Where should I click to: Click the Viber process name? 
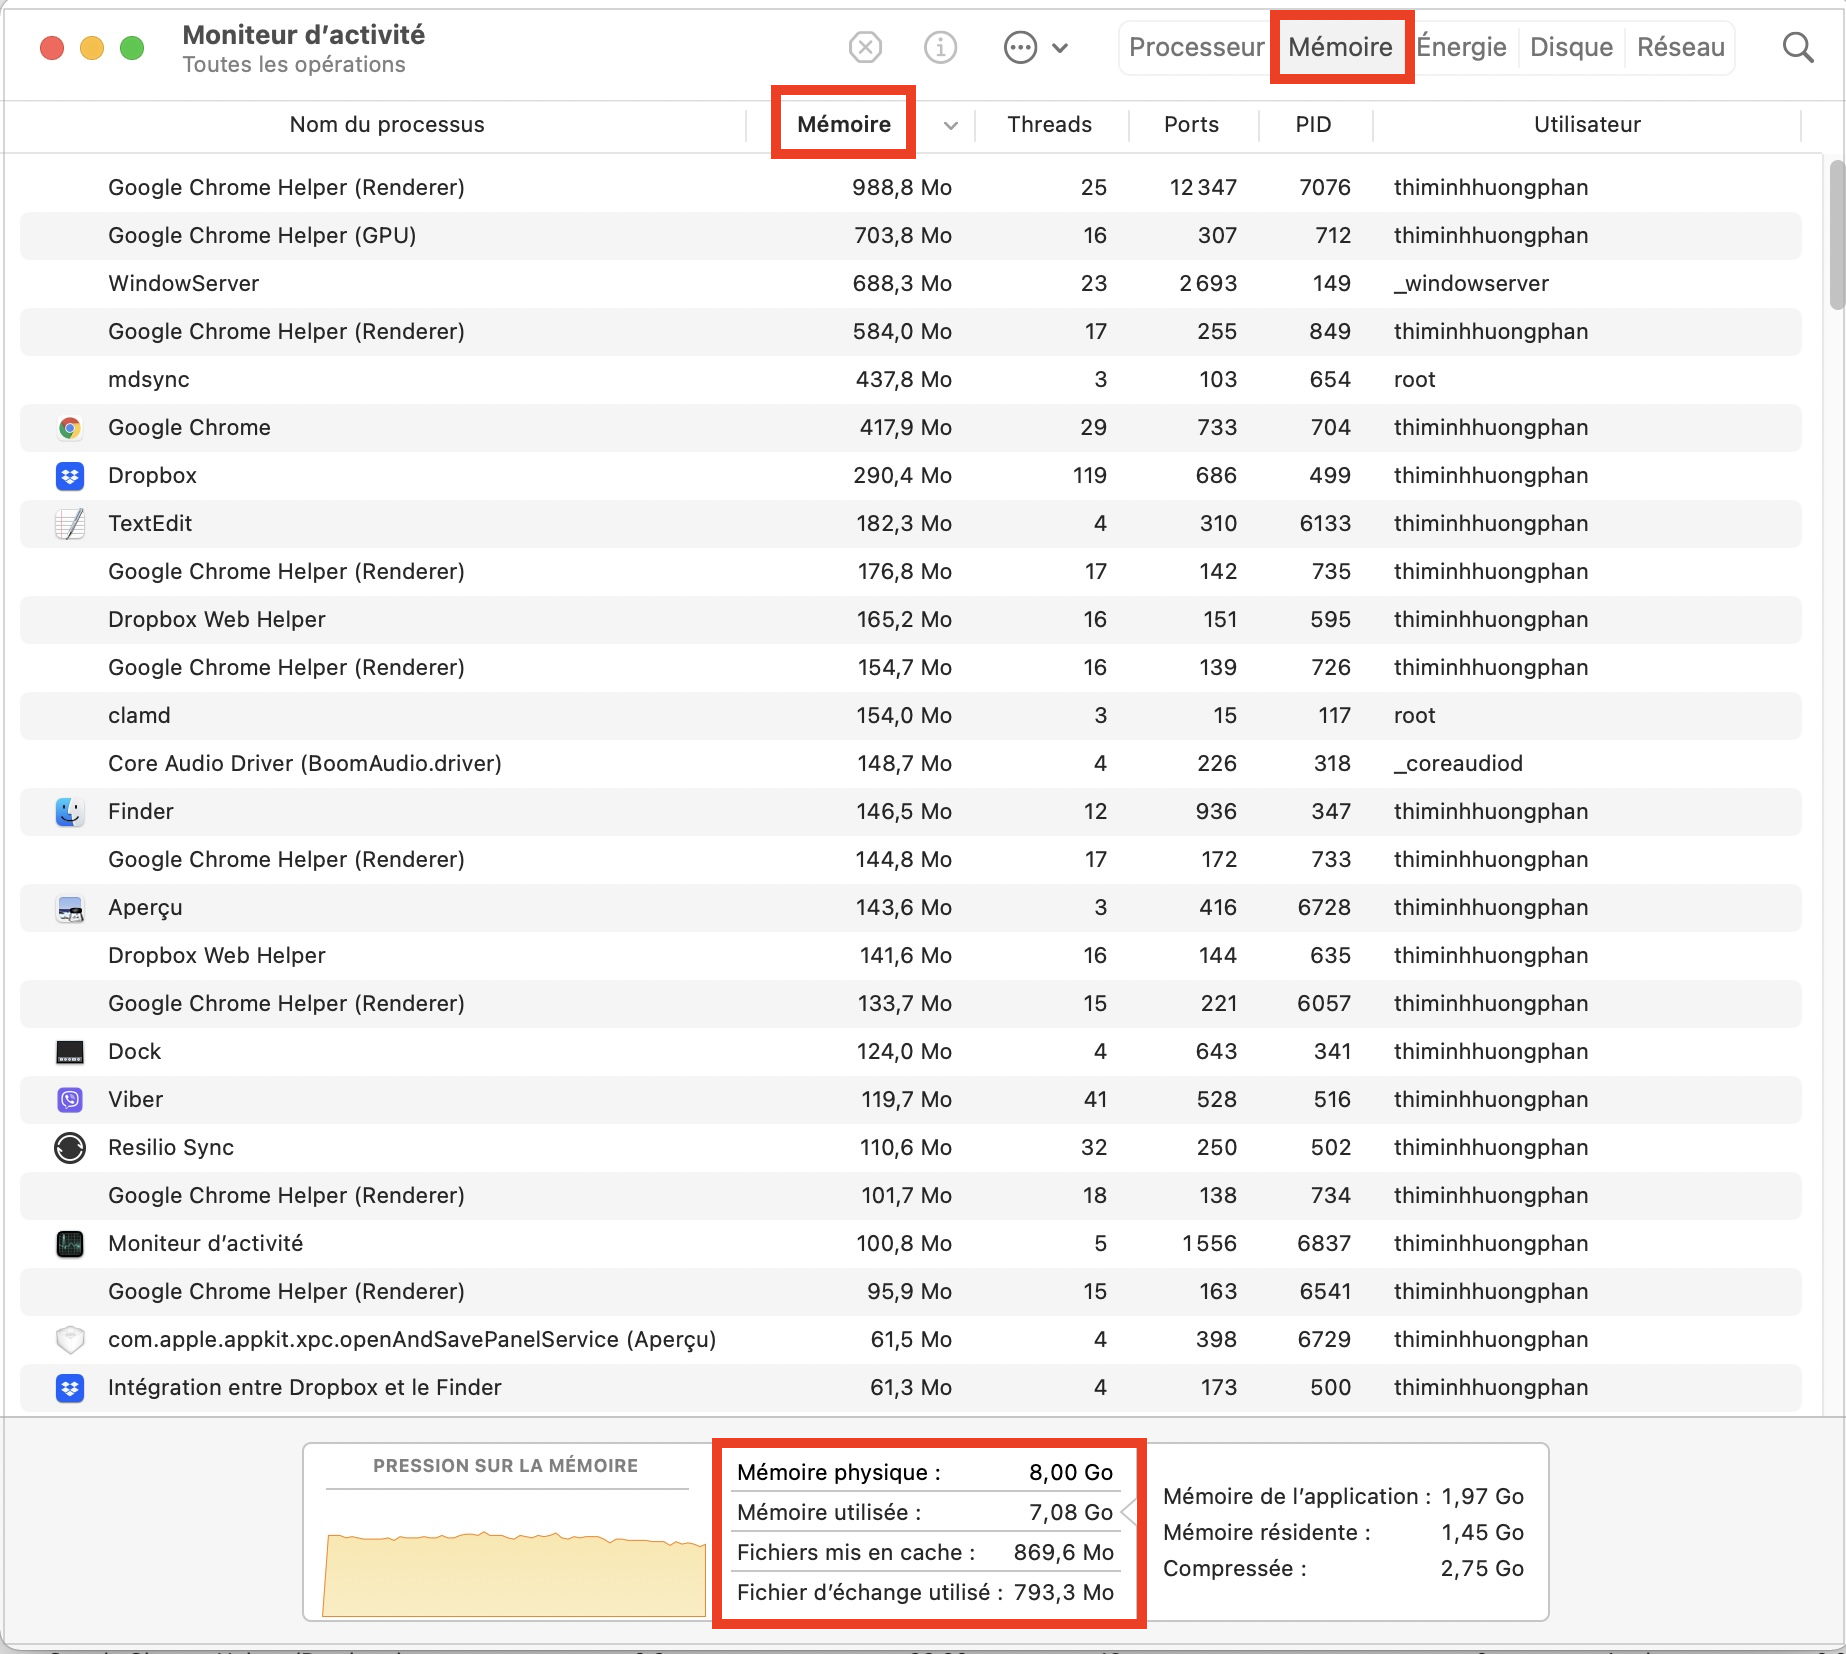pos(135,1100)
